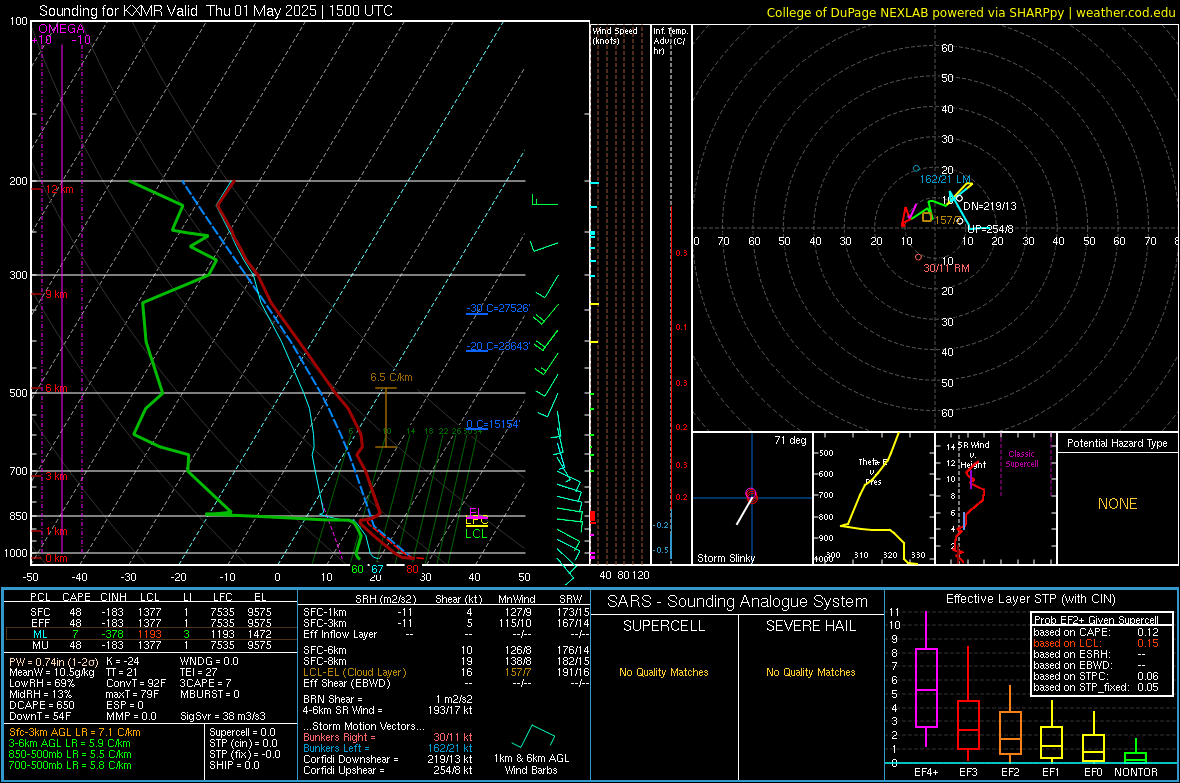Click the 'PW = 0.74in' value
Image resolution: width=1180 pixels, height=783 pixels.
52,661
